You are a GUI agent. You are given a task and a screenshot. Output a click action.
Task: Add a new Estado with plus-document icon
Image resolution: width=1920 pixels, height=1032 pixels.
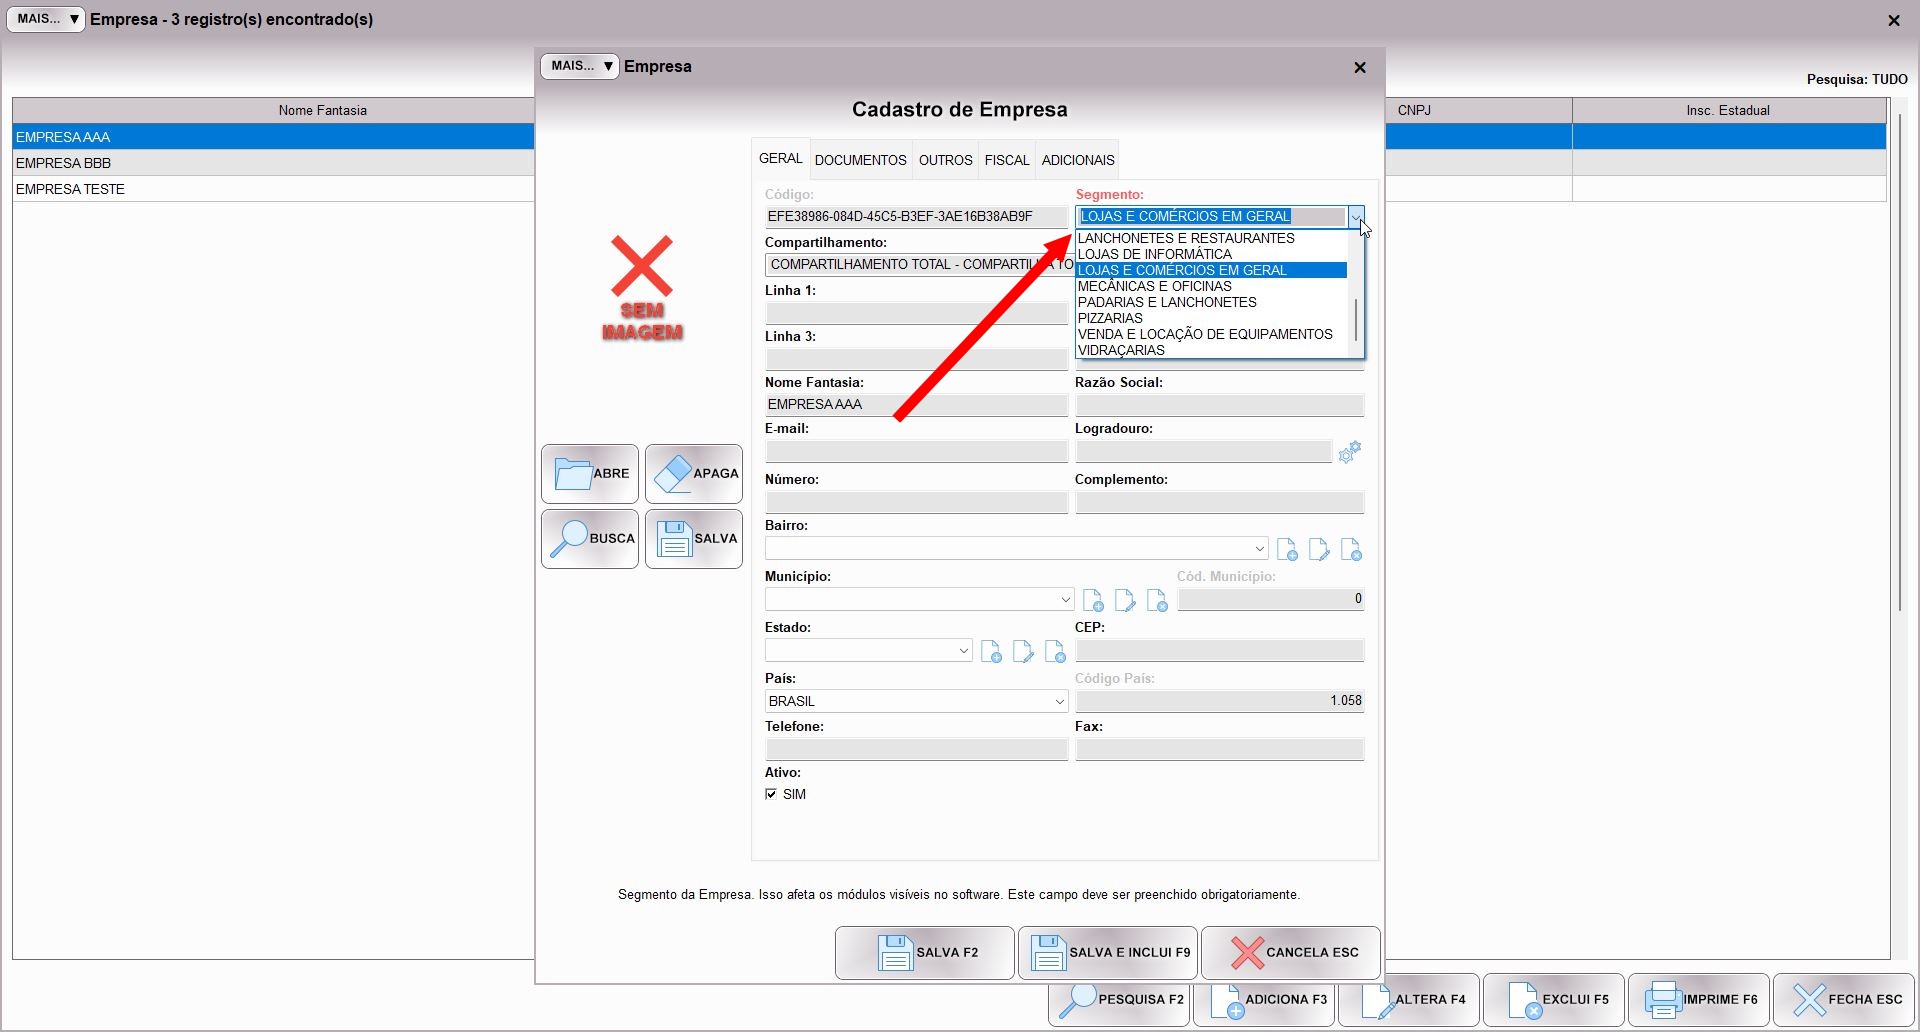pyautogui.click(x=991, y=651)
